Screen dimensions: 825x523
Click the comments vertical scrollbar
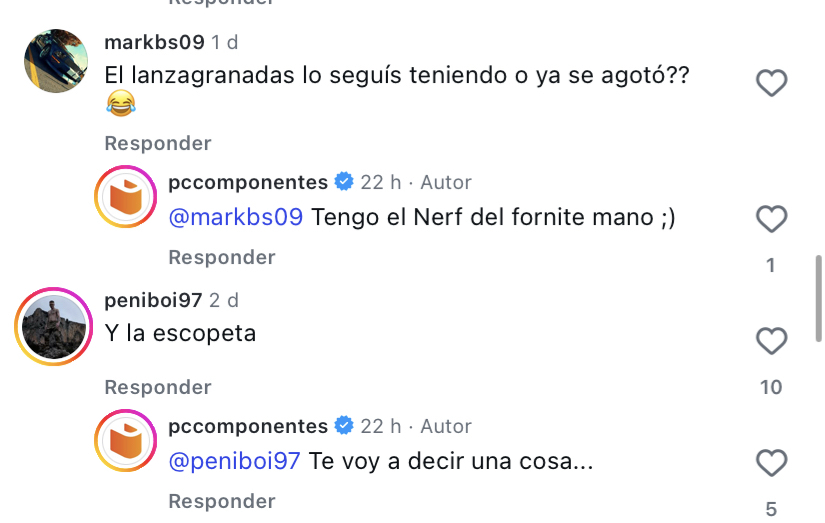(816, 300)
